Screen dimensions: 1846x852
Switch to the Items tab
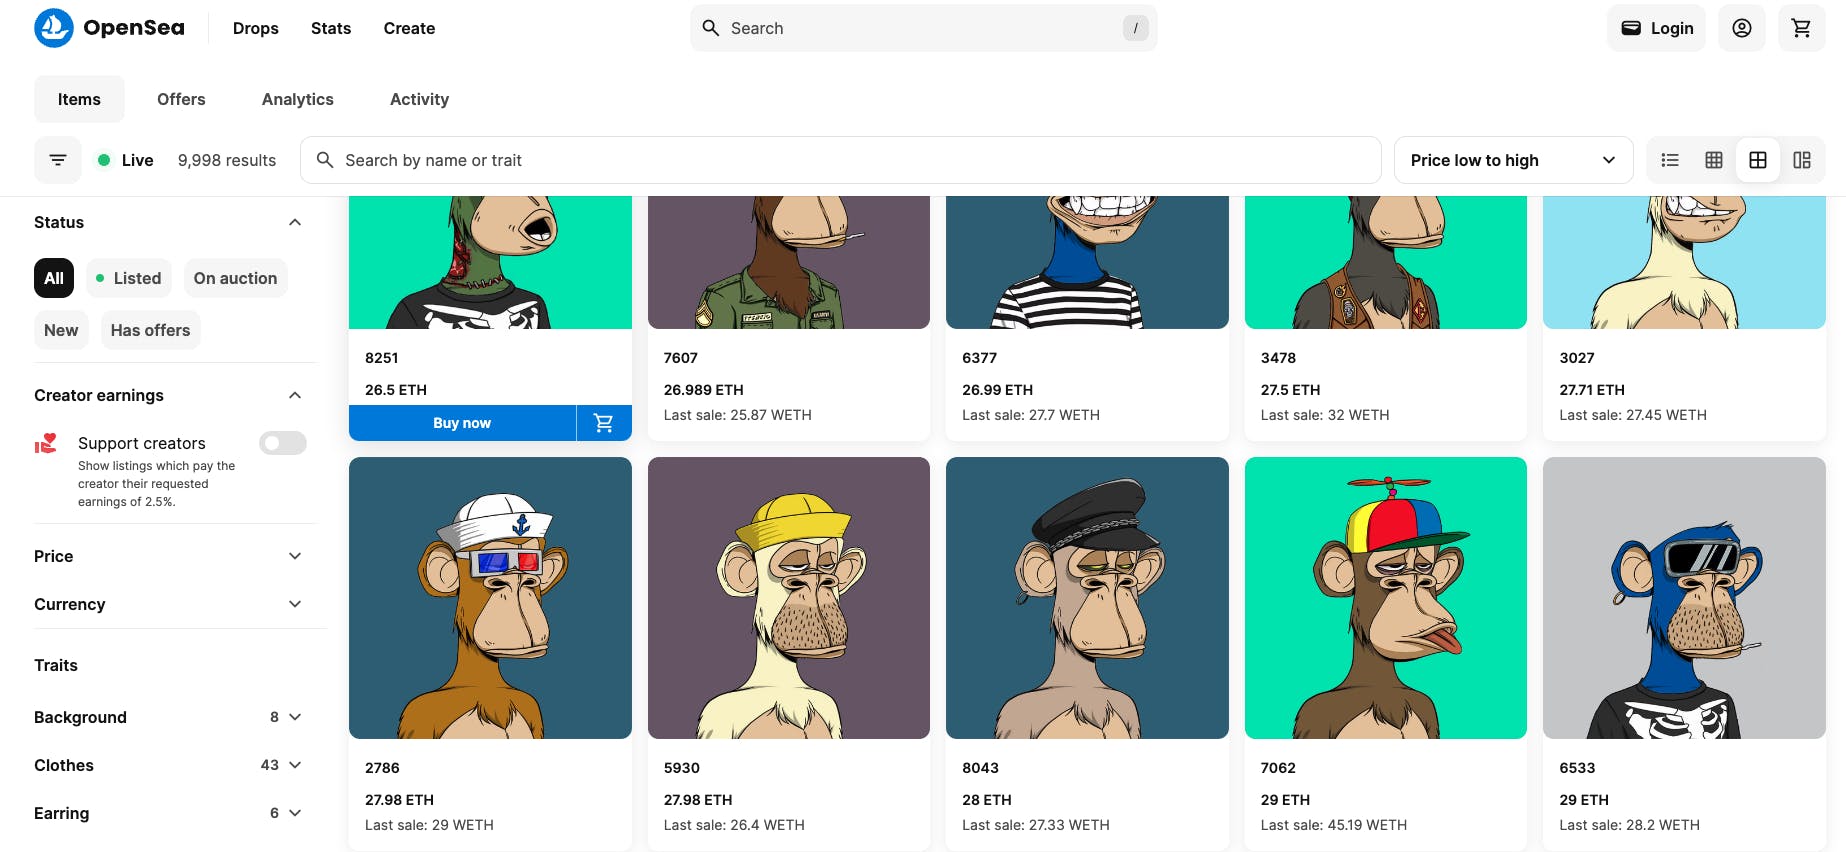[79, 99]
